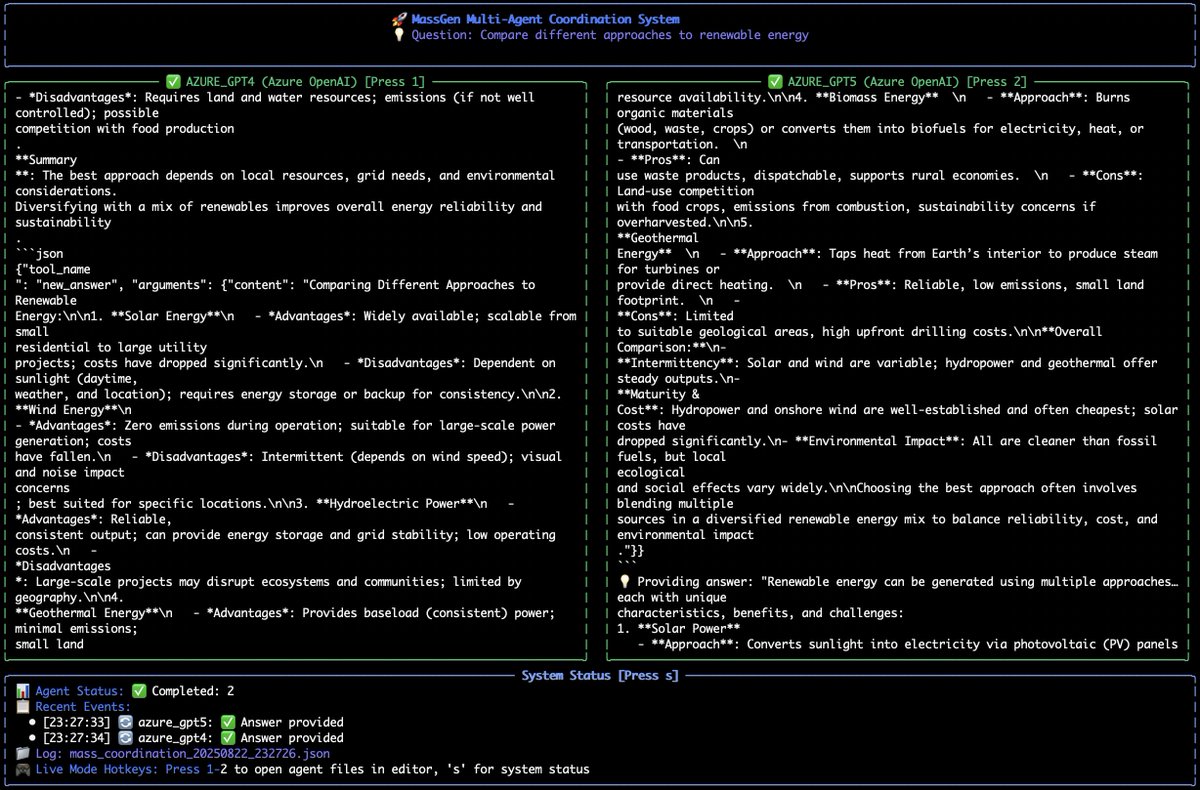Click the [23:27:33] timestamp
Screen dimensions: 1200x790
point(76,722)
